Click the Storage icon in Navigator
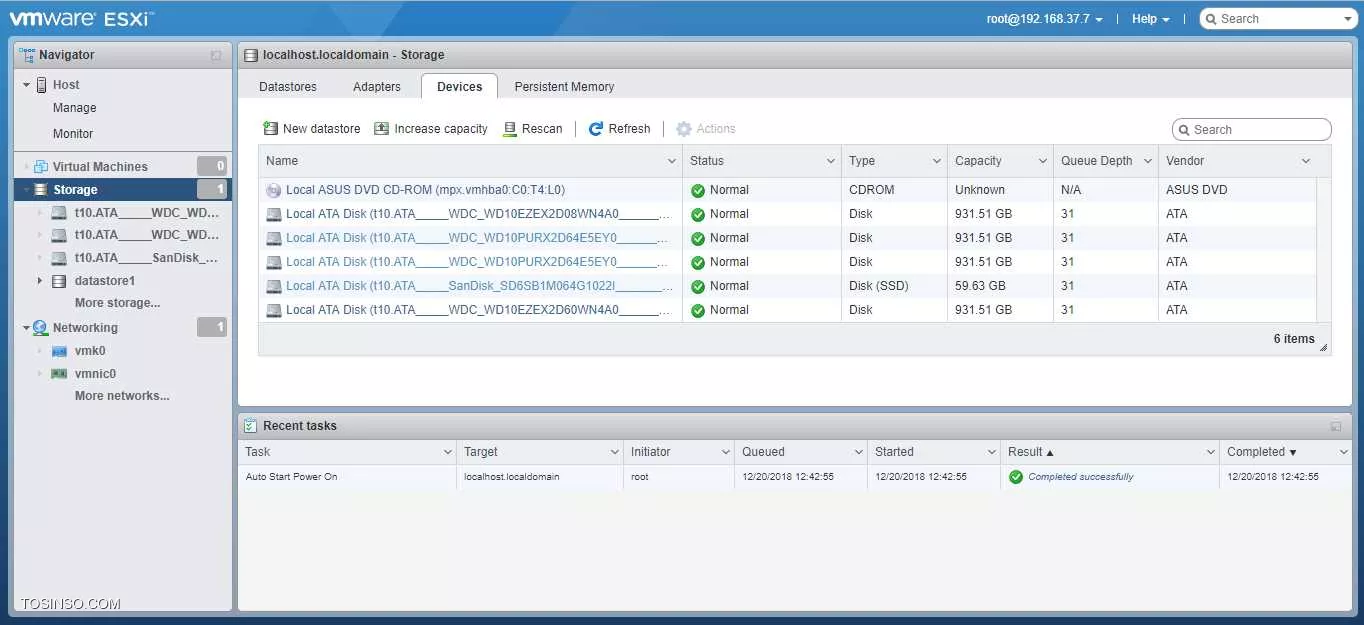The width and height of the screenshot is (1364, 625). coord(41,190)
